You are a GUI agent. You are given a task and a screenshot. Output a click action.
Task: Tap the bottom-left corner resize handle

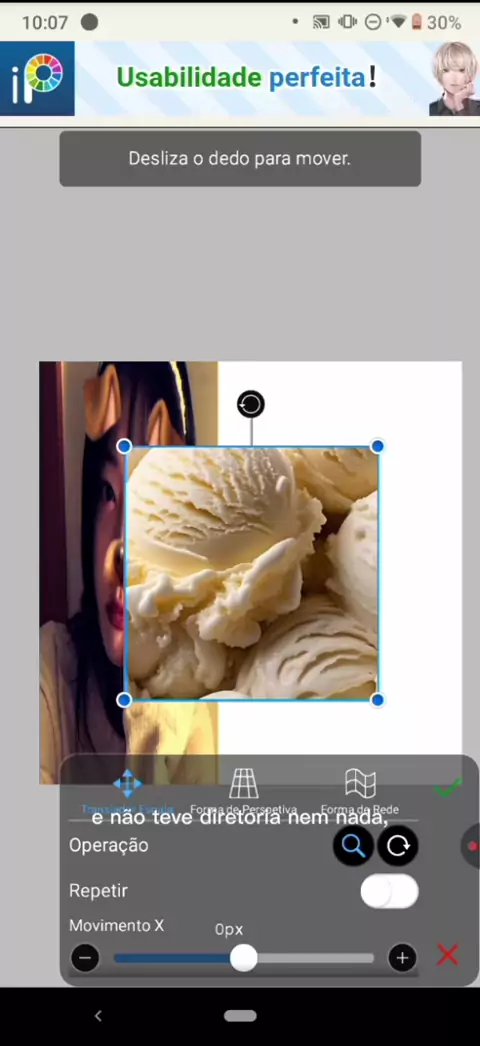(124, 700)
